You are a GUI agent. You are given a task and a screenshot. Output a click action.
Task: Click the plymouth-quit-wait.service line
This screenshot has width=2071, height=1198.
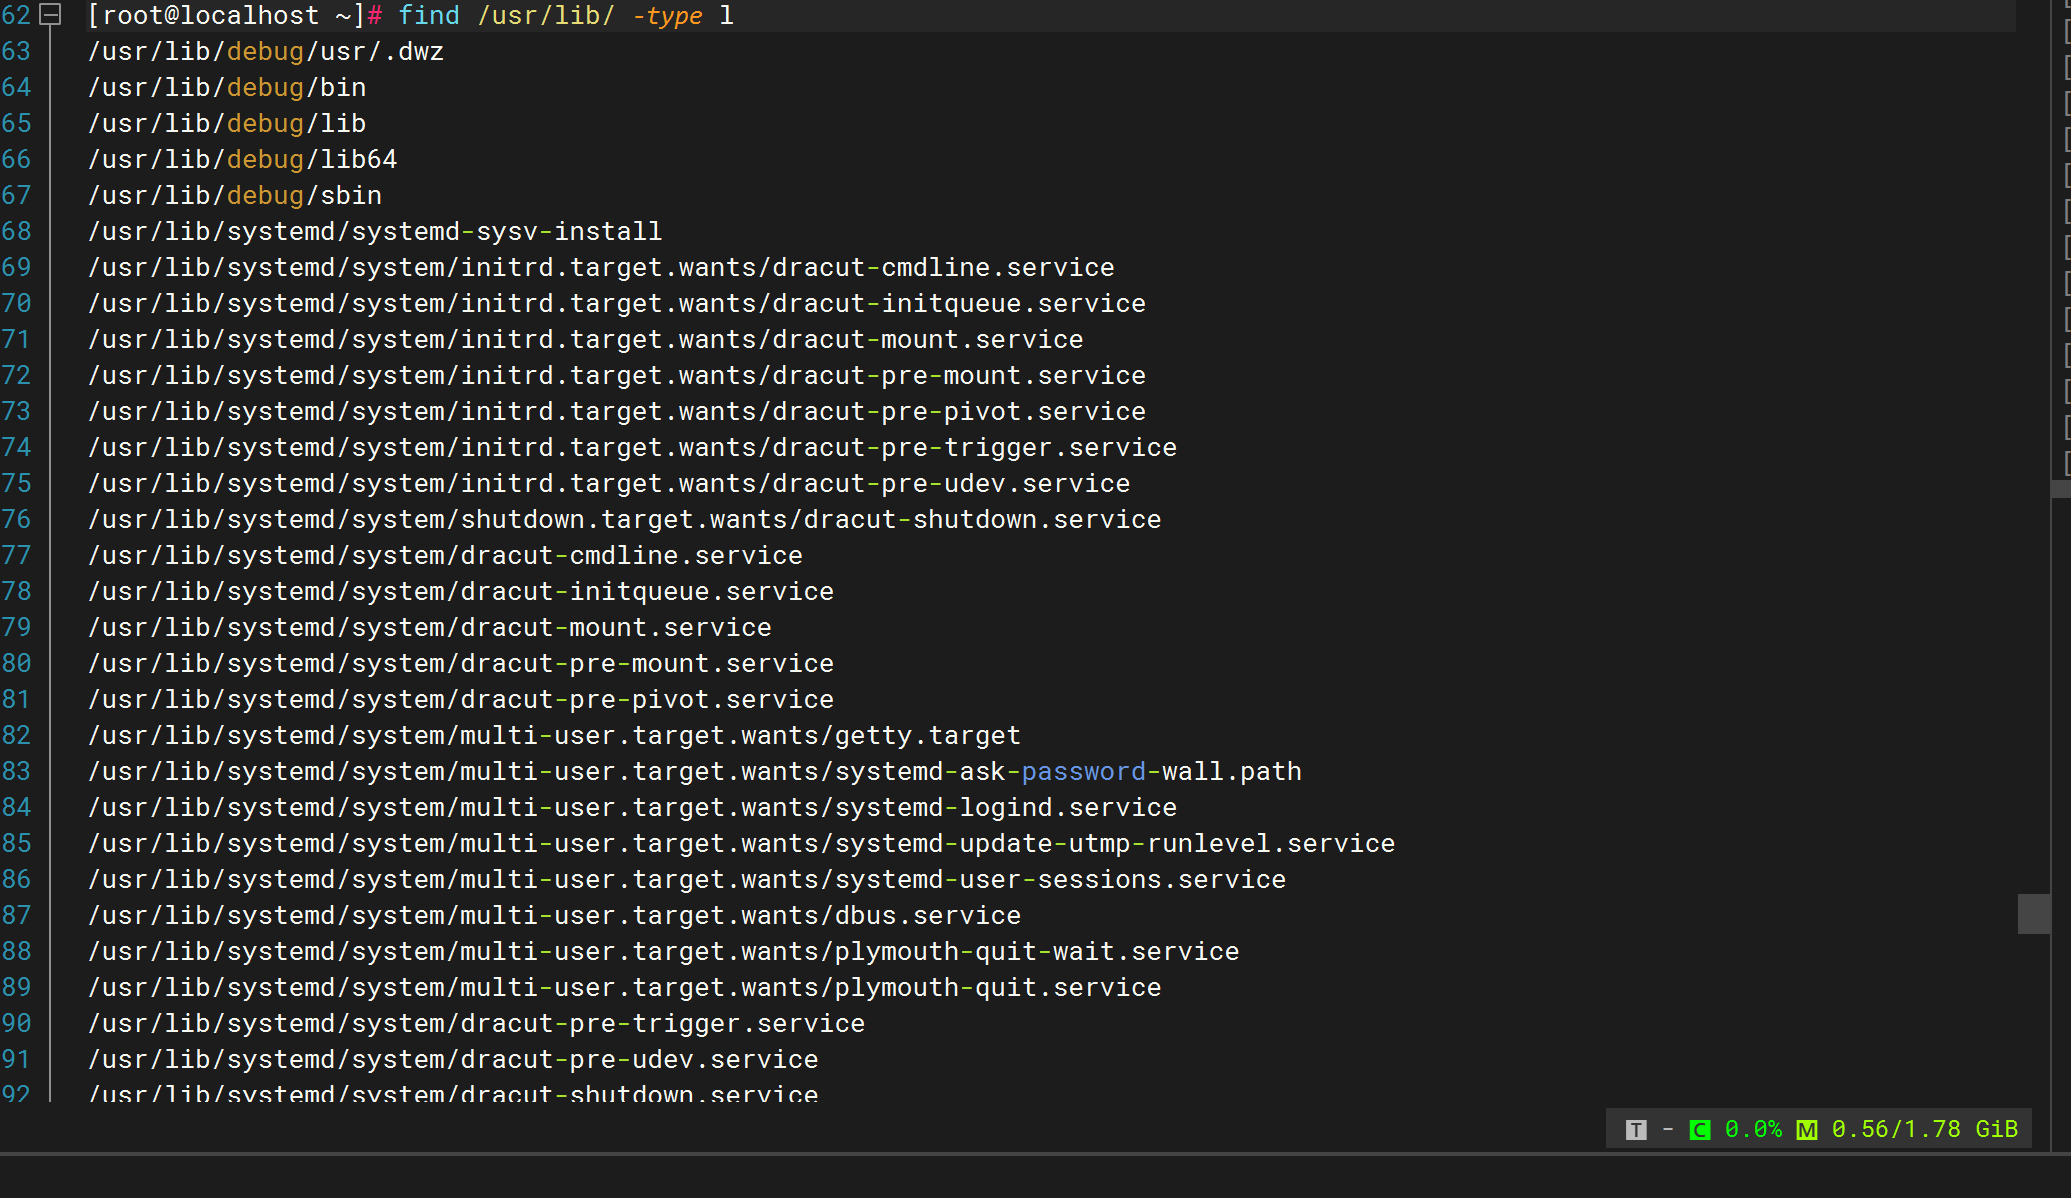pos(1036,951)
